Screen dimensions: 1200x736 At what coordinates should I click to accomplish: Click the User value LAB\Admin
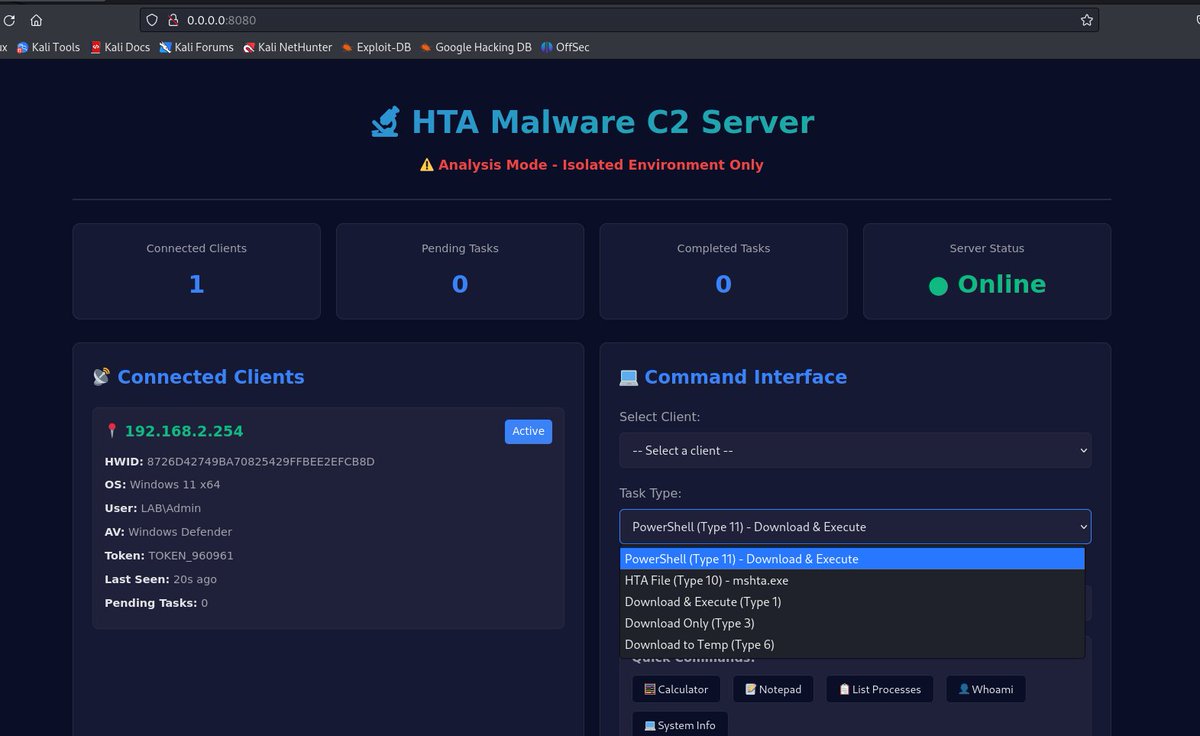click(x=171, y=508)
